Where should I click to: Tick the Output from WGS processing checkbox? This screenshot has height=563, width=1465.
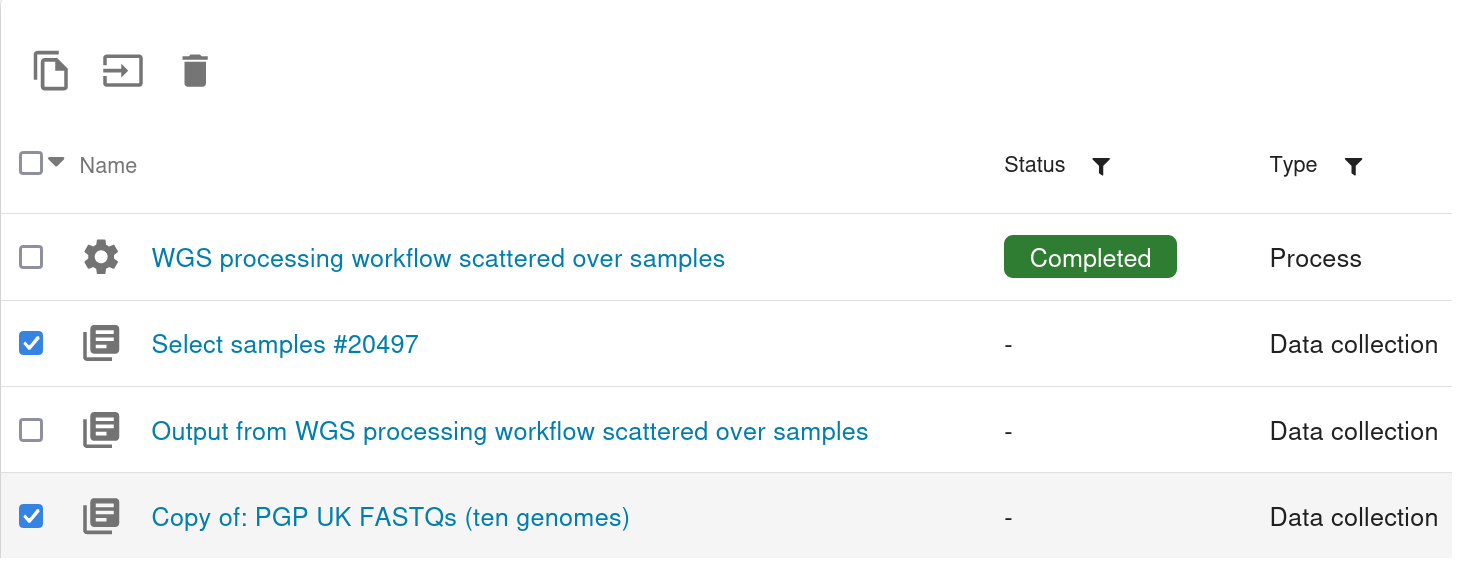32,431
